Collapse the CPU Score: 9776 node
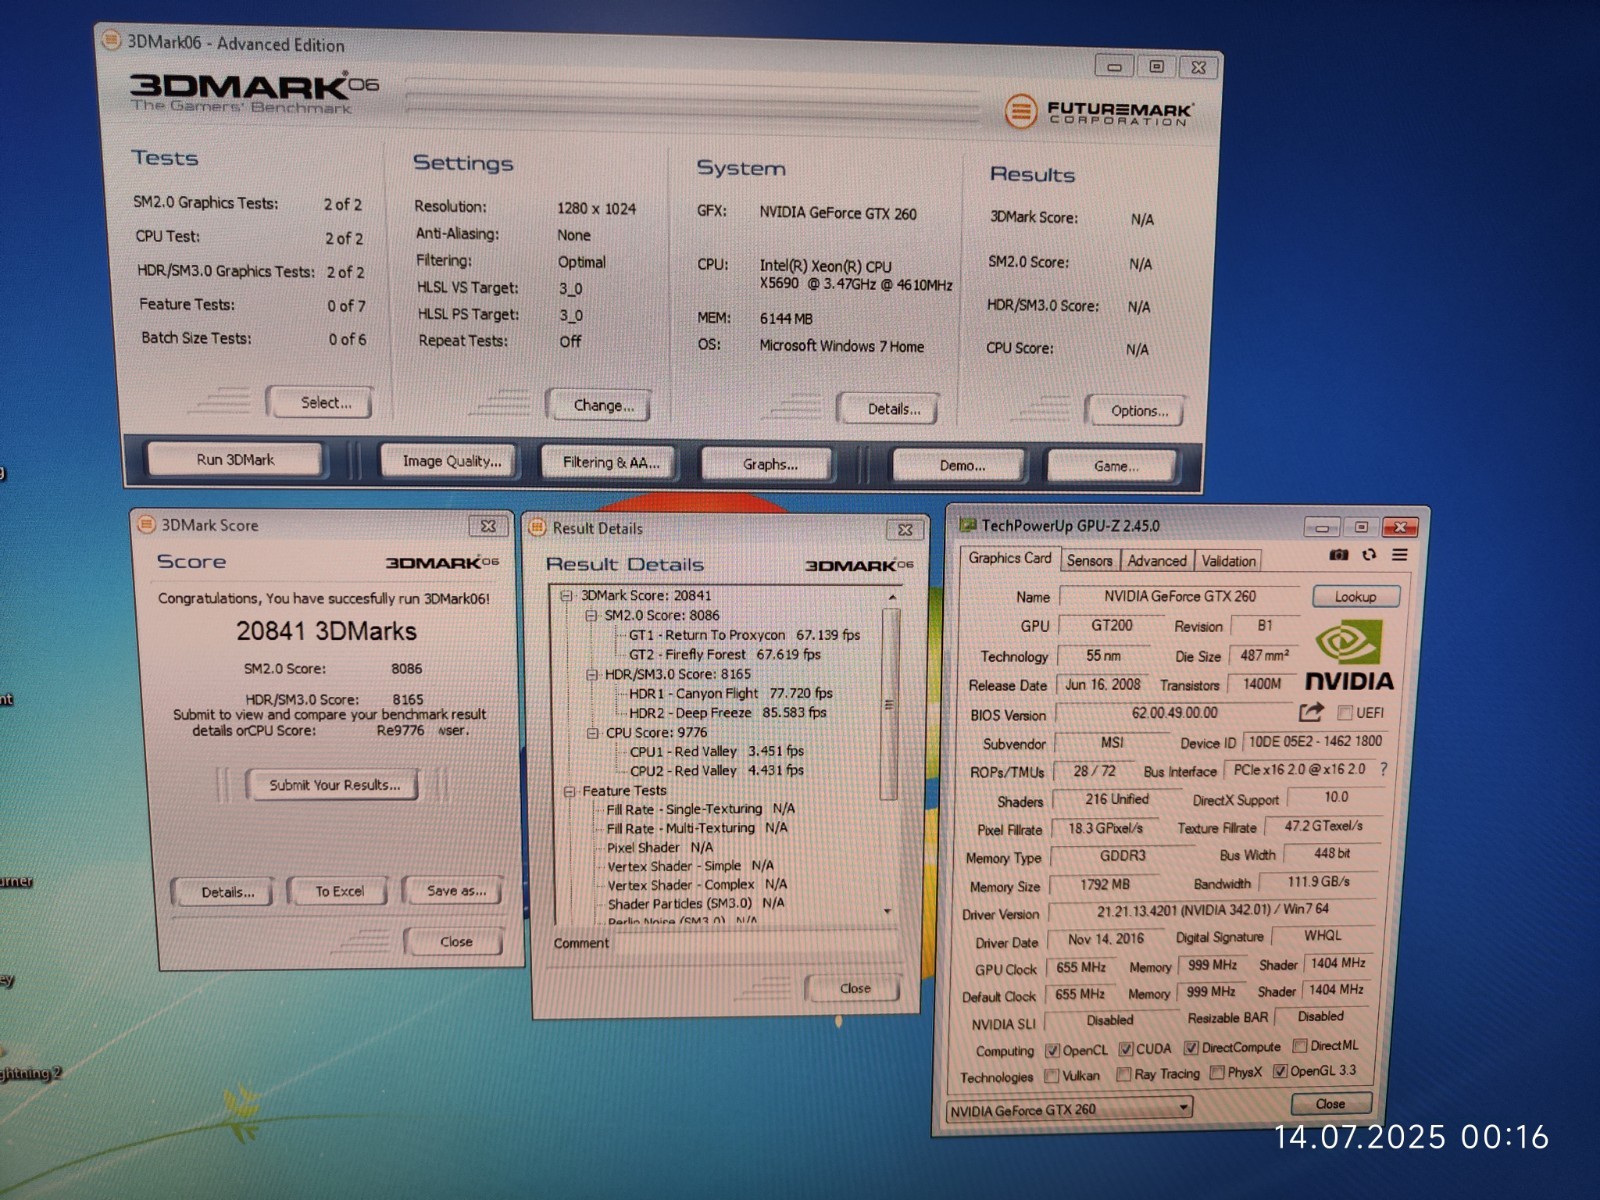The image size is (1600, 1200). click(x=593, y=733)
